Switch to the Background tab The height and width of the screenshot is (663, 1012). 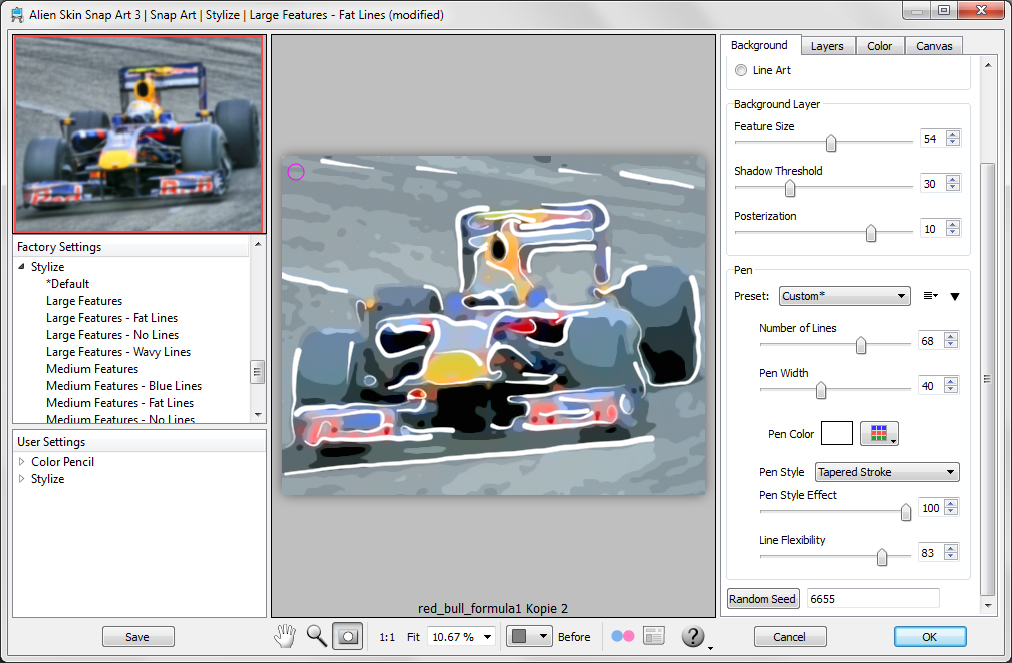pos(760,45)
